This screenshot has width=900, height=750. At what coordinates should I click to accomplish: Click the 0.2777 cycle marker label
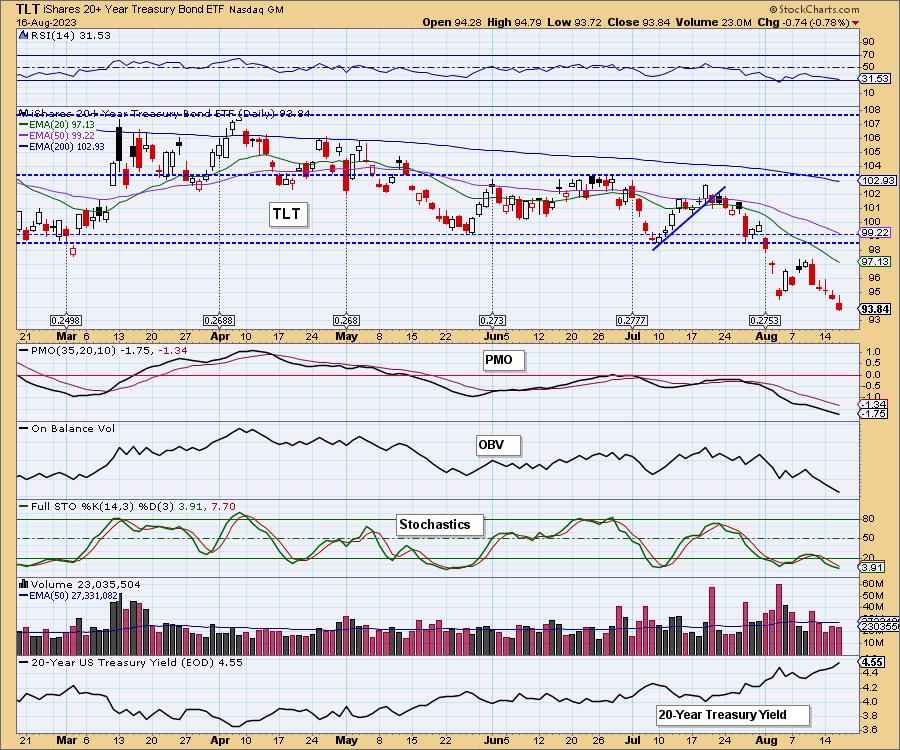[x=631, y=321]
